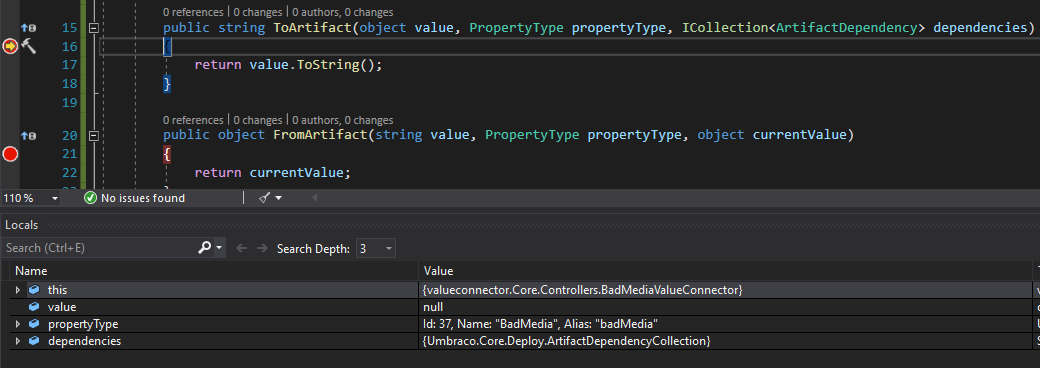This screenshot has width=1040, height=368.
Task: Click the object icon beside 'this' variable
Action: pos(34,290)
